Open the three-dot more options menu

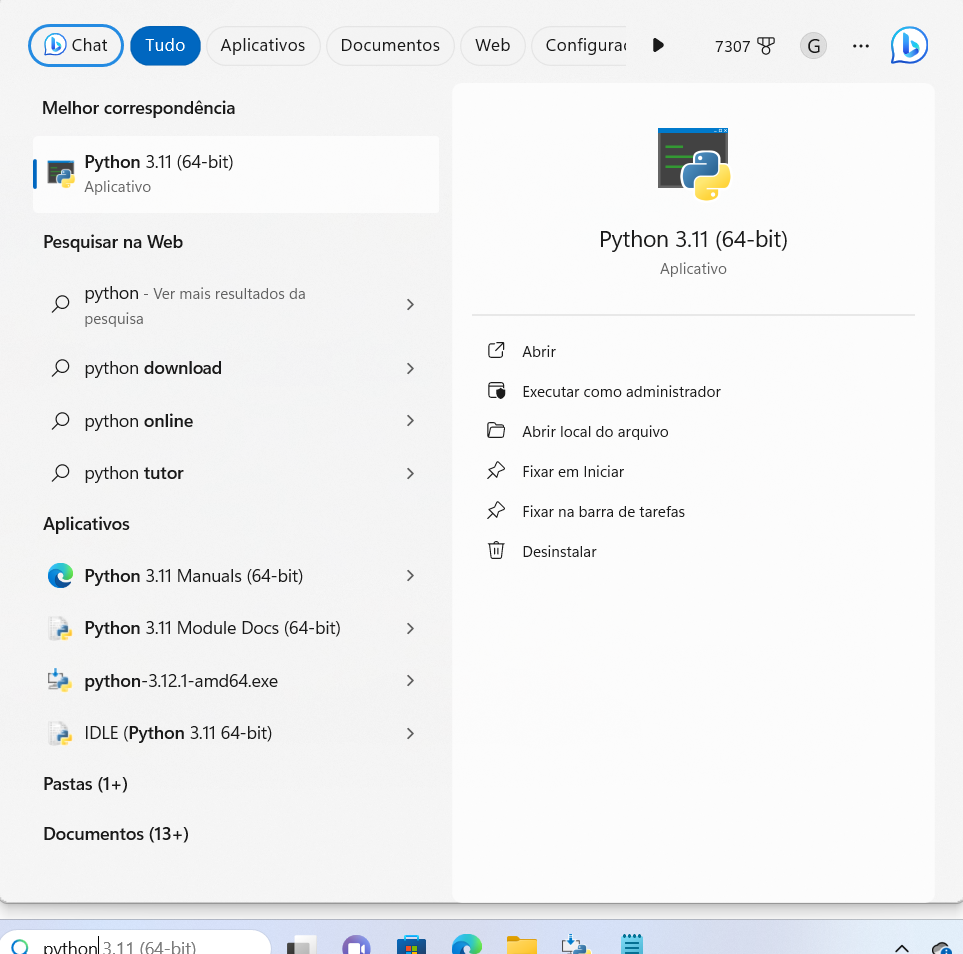[860, 46]
